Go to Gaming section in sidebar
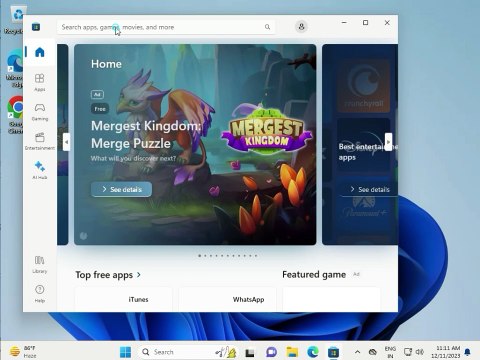This screenshot has width=480, height=360. pyautogui.click(x=40, y=112)
